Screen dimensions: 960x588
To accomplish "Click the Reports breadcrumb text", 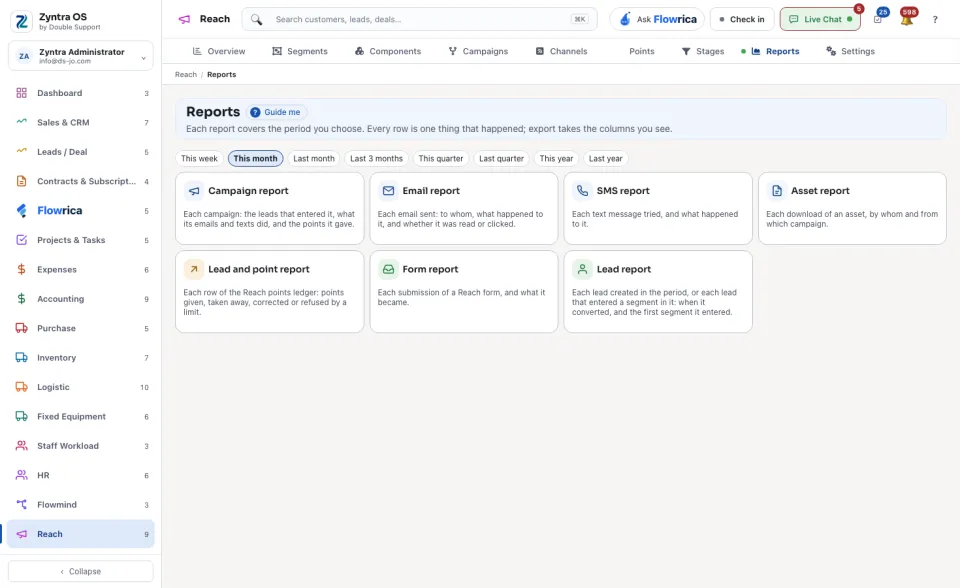I will (x=222, y=75).
